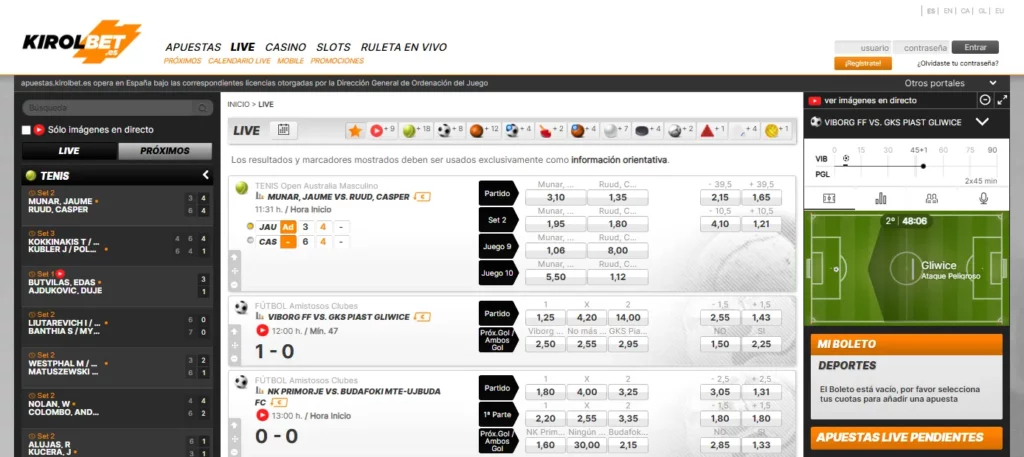This screenshot has height=457, width=1024.
Task: Click the Entrar login button
Action: [975, 47]
